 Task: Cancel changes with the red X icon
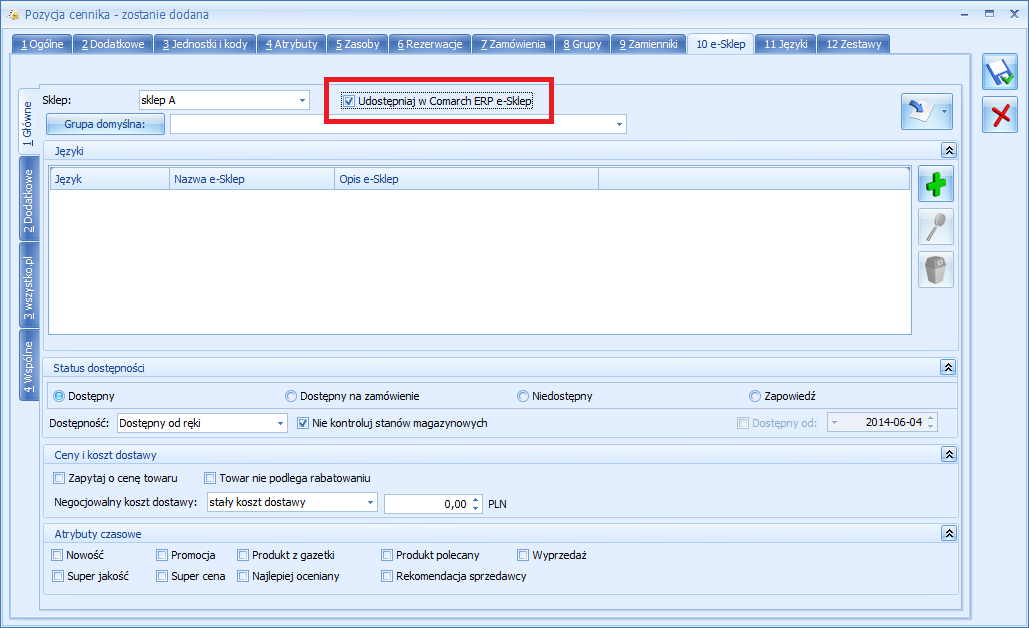point(999,115)
